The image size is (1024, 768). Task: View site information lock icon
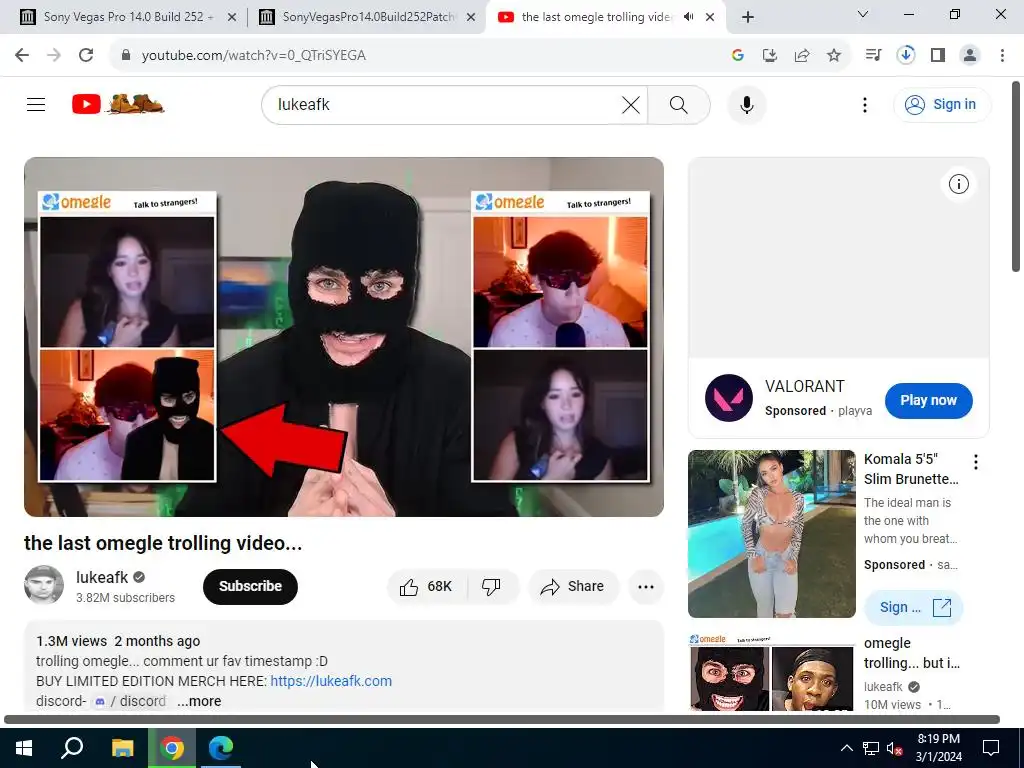pyautogui.click(x=126, y=56)
